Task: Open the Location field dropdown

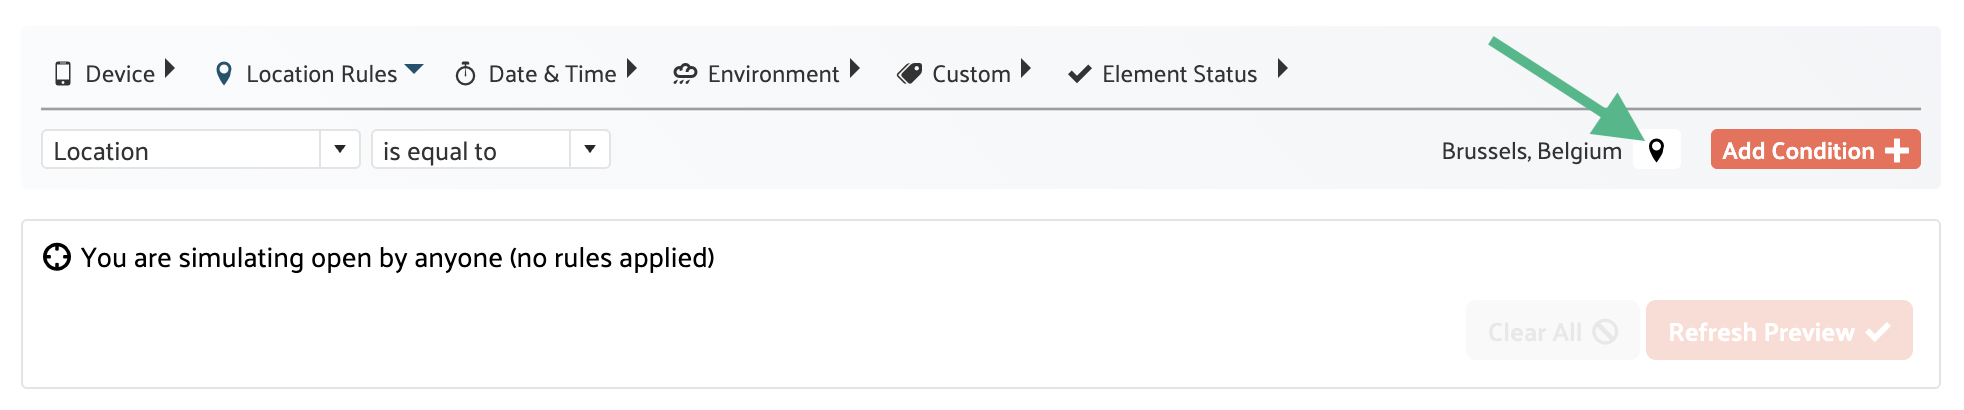Action: pos(340,150)
